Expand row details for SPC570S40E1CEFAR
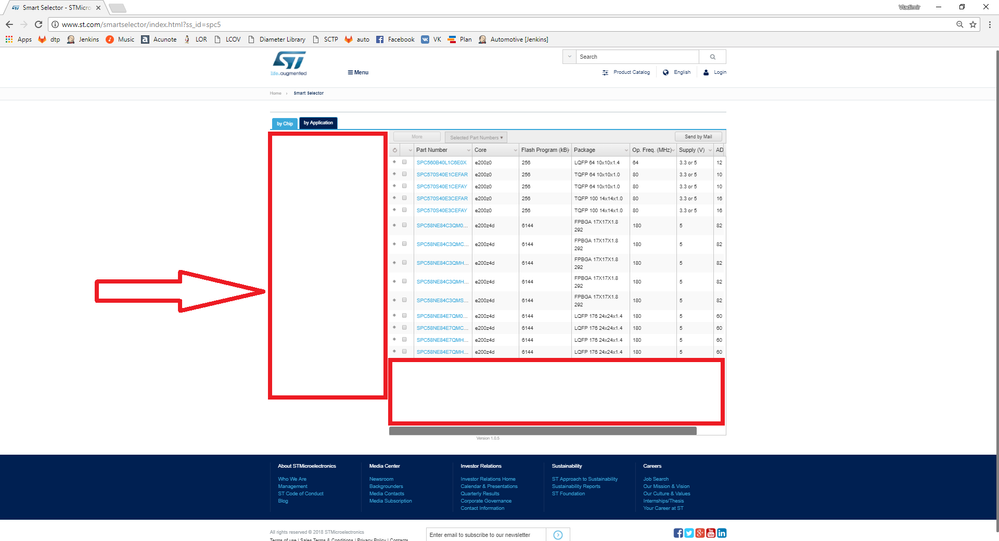 pos(394,174)
